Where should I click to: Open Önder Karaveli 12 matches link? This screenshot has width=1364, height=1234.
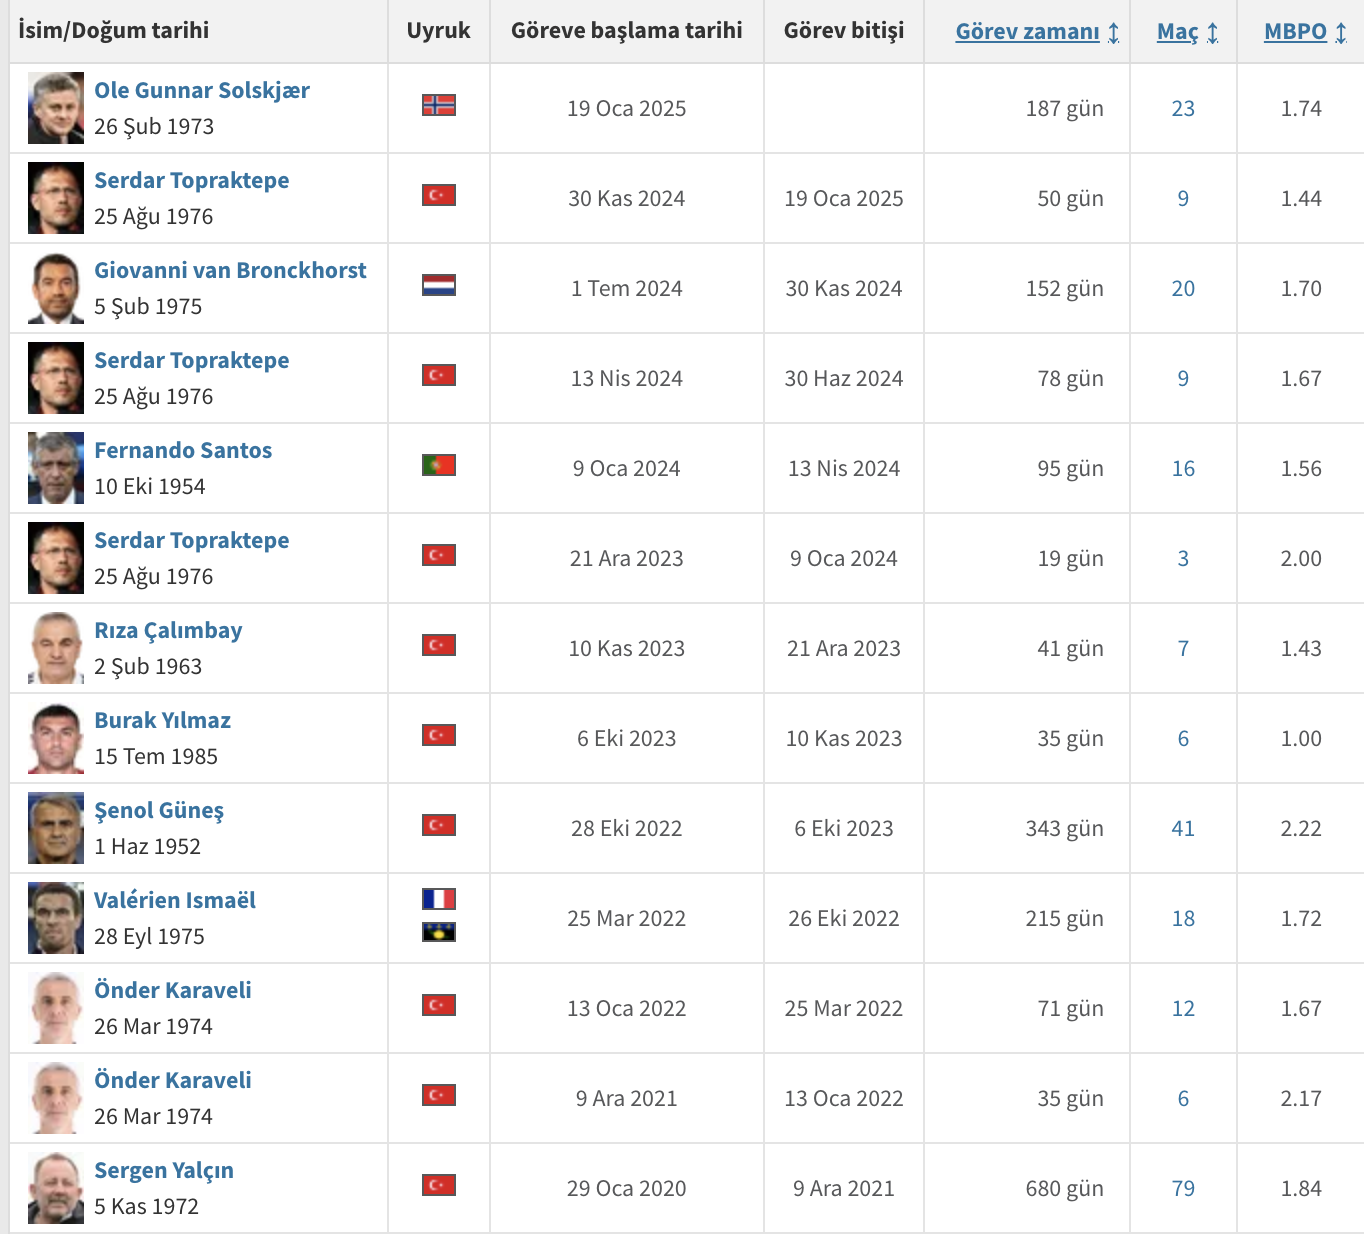tap(1183, 1008)
